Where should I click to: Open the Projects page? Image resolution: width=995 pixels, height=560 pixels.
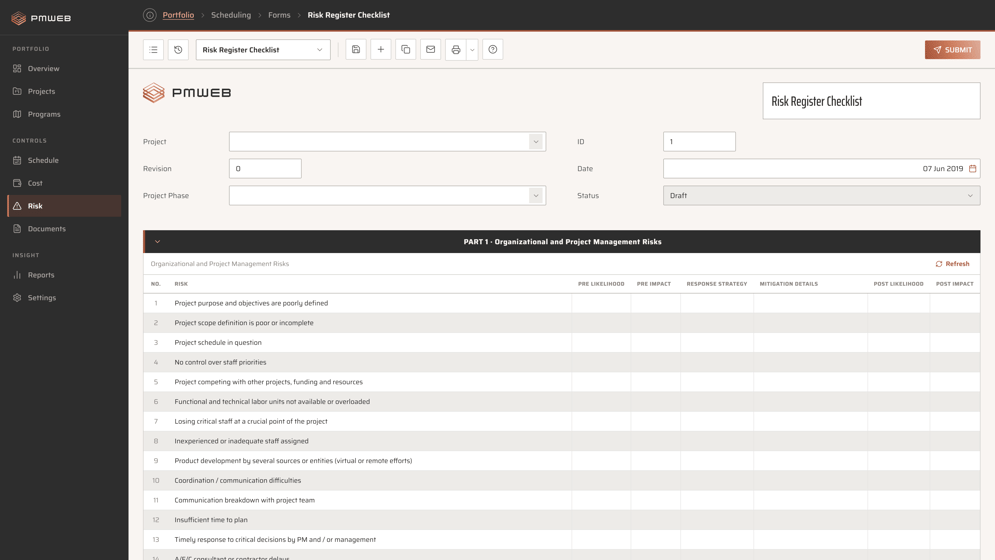tap(41, 91)
